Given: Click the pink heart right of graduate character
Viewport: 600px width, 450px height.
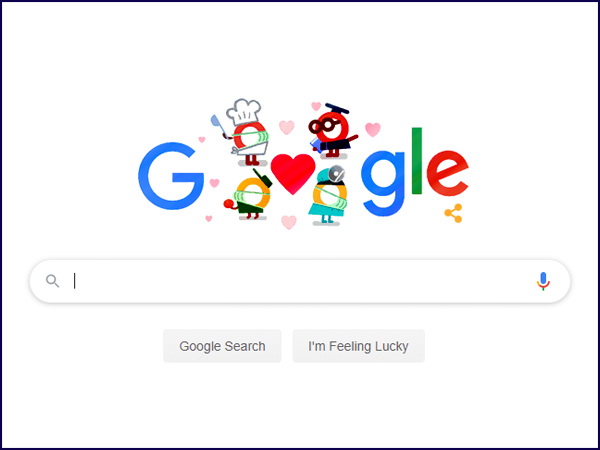Looking at the screenshot, I should [373, 129].
